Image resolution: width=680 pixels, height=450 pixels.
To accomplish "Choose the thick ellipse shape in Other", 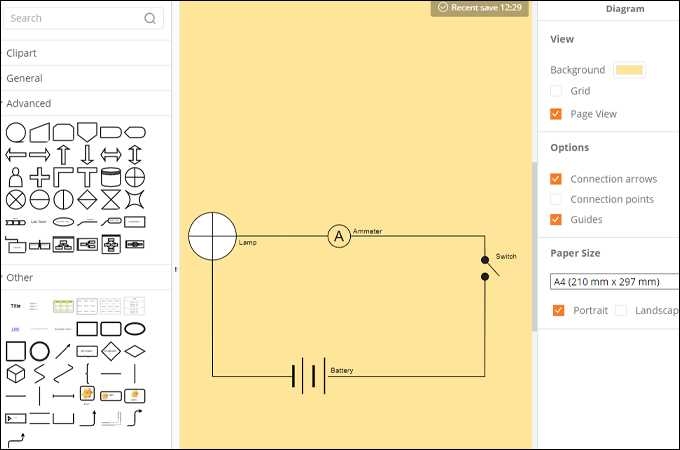I will click(134, 328).
